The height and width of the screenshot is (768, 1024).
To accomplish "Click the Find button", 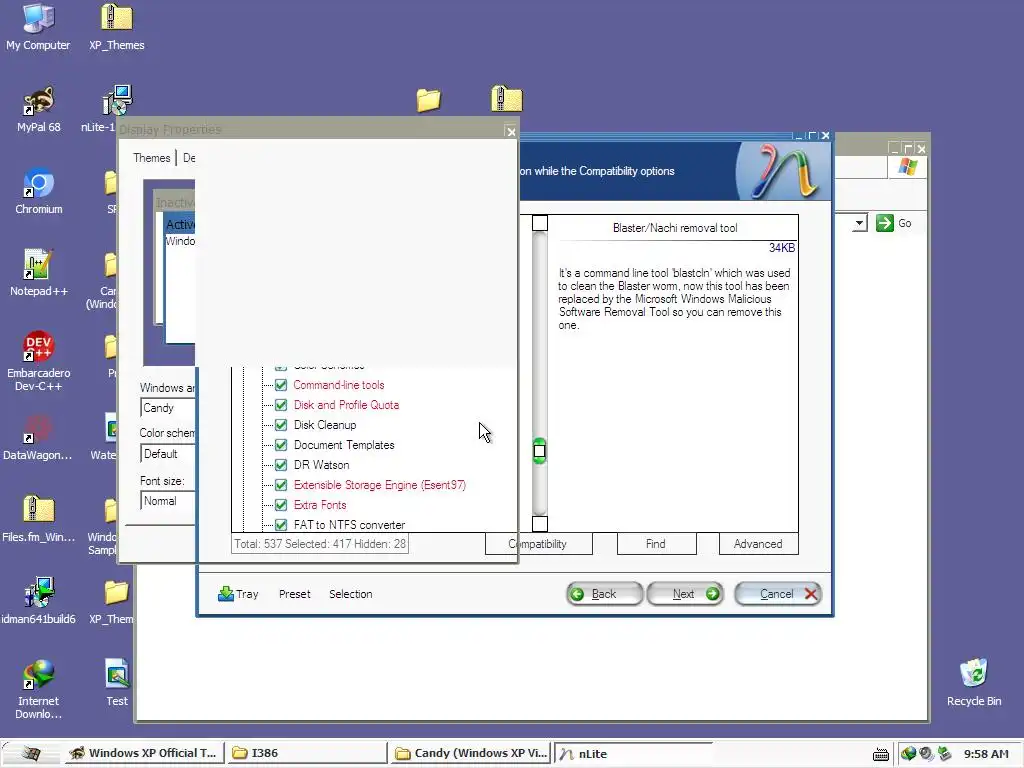I will pos(656,544).
